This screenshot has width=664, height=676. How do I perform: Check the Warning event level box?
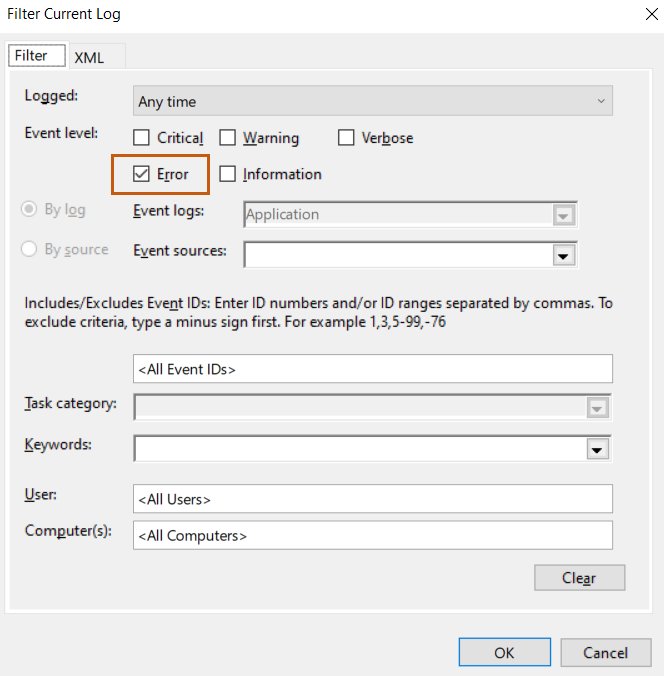[228, 139]
